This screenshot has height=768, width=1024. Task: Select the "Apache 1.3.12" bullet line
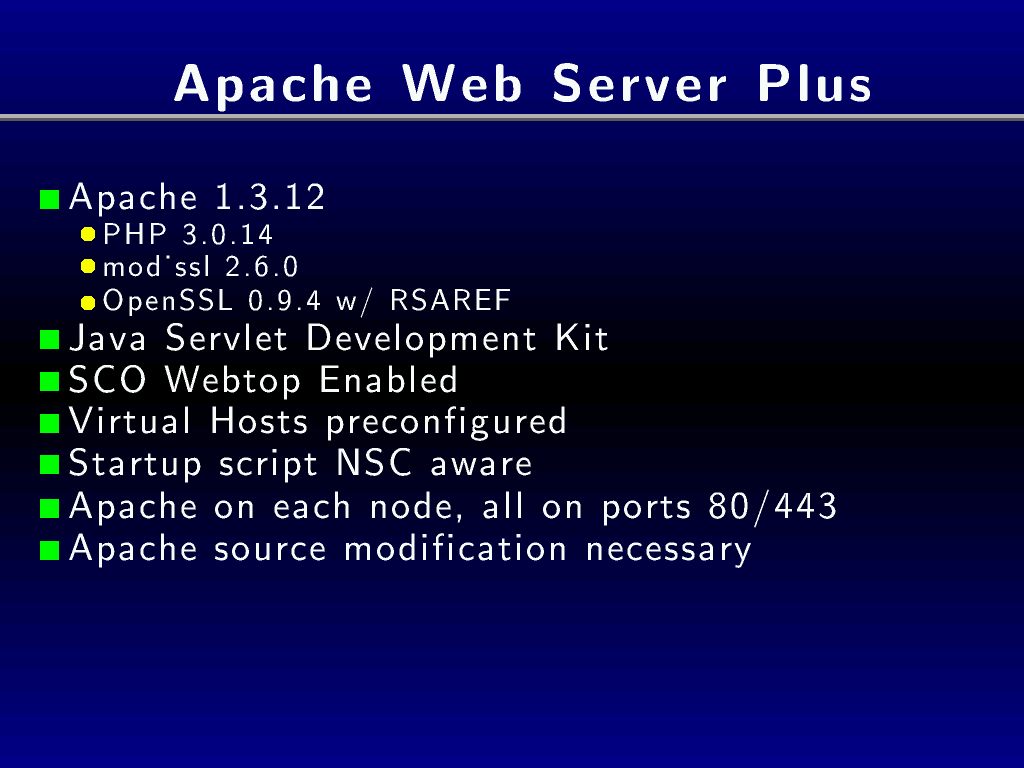pyautogui.click(x=197, y=197)
